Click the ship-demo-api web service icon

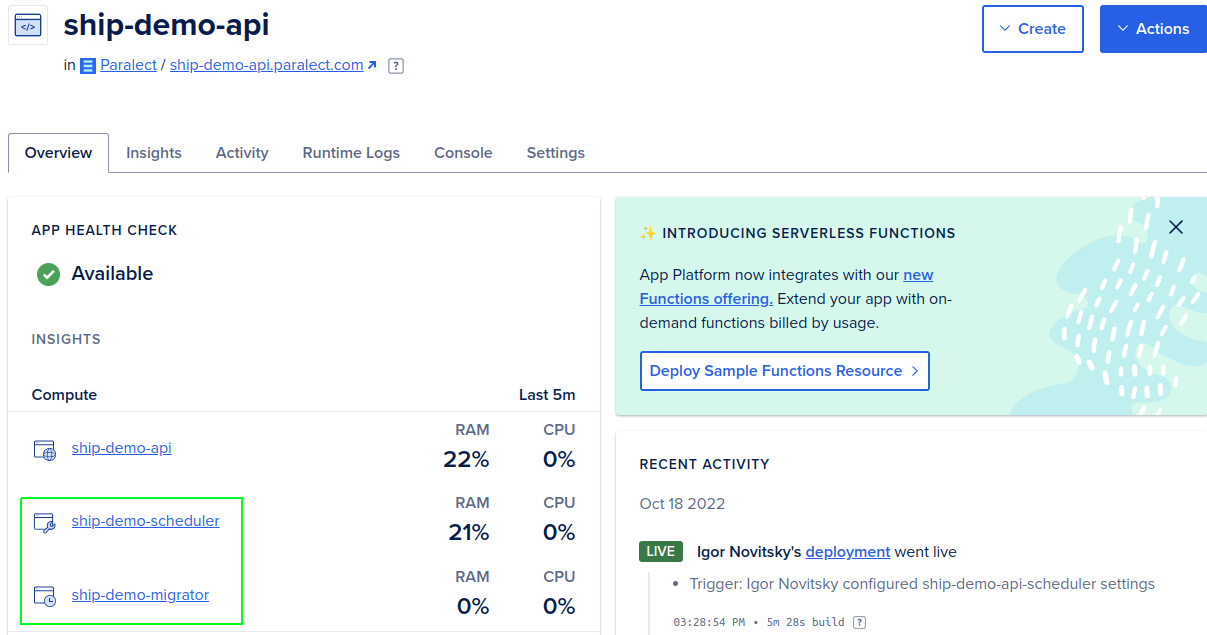coord(45,449)
